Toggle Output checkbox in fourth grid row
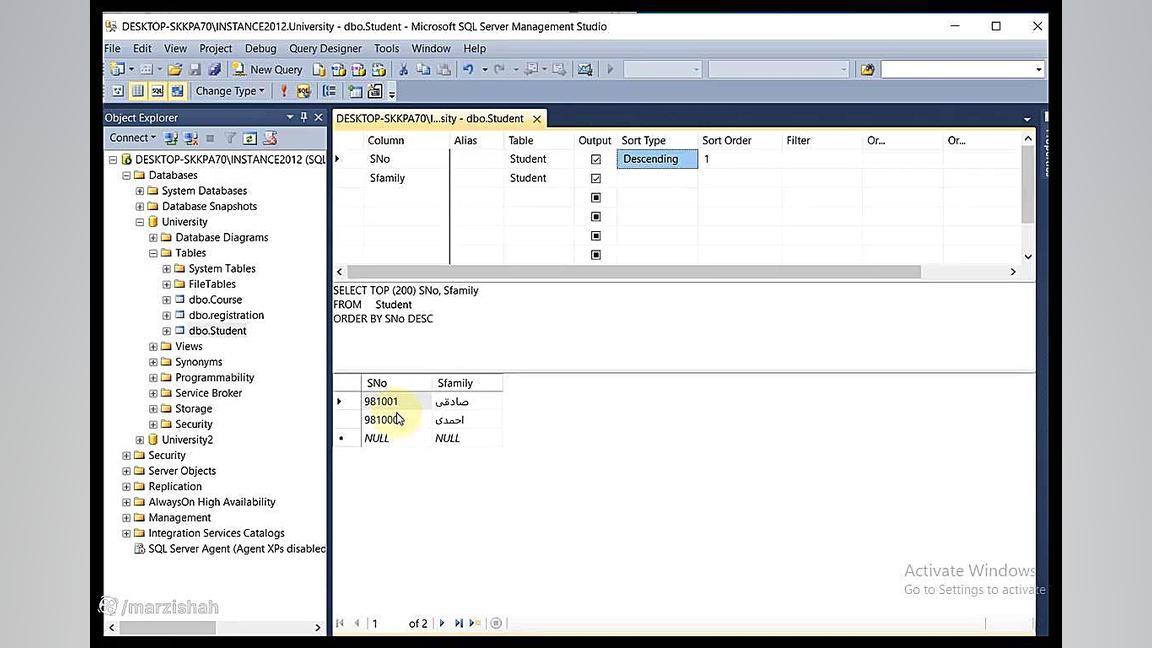The height and width of the screenshot is (648, 1152). (596, 217)
